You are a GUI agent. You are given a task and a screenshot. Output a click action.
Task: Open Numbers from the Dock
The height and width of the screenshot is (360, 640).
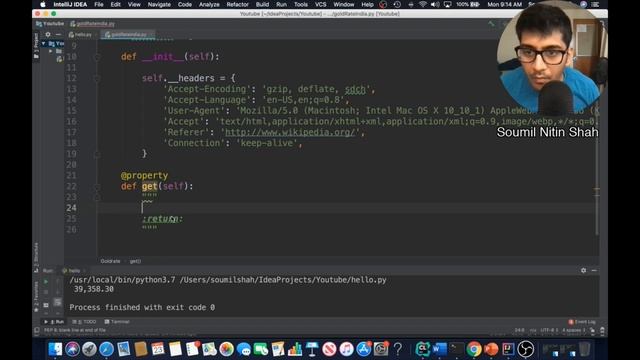[x=295, y=349]
